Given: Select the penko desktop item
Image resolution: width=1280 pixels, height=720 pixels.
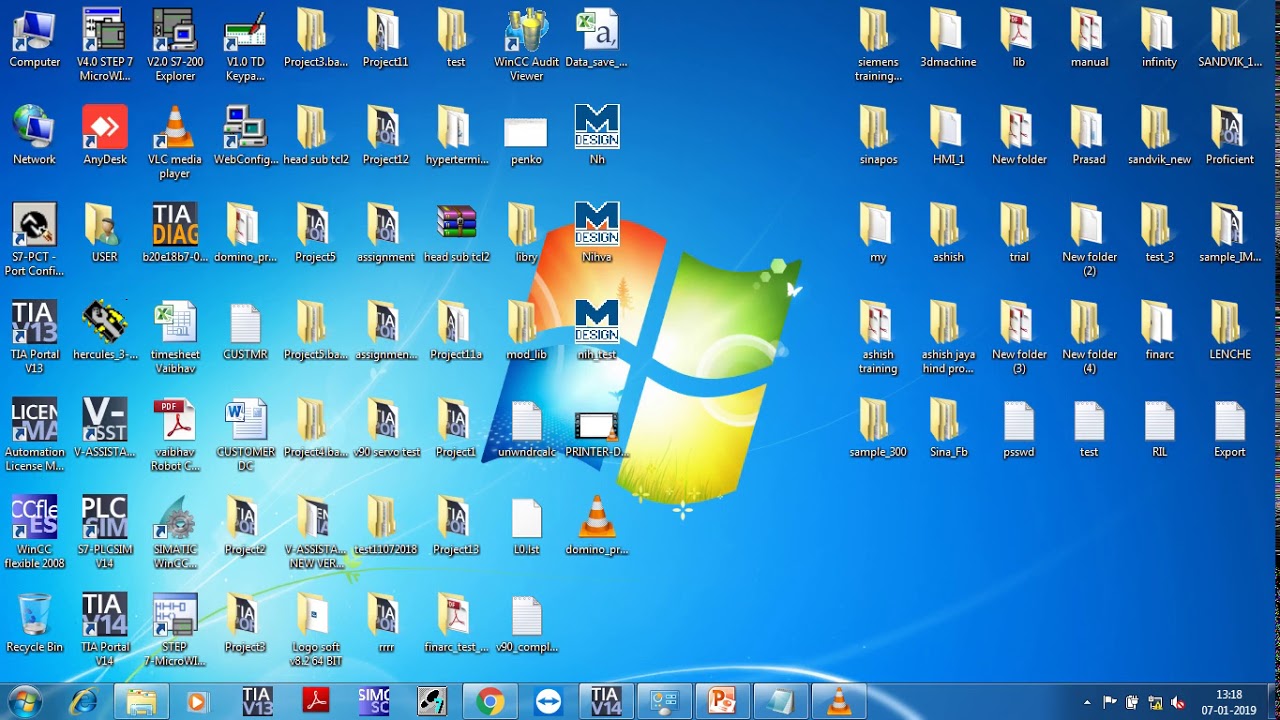Looking at the screenshot, I should click(x=526, y=140).
